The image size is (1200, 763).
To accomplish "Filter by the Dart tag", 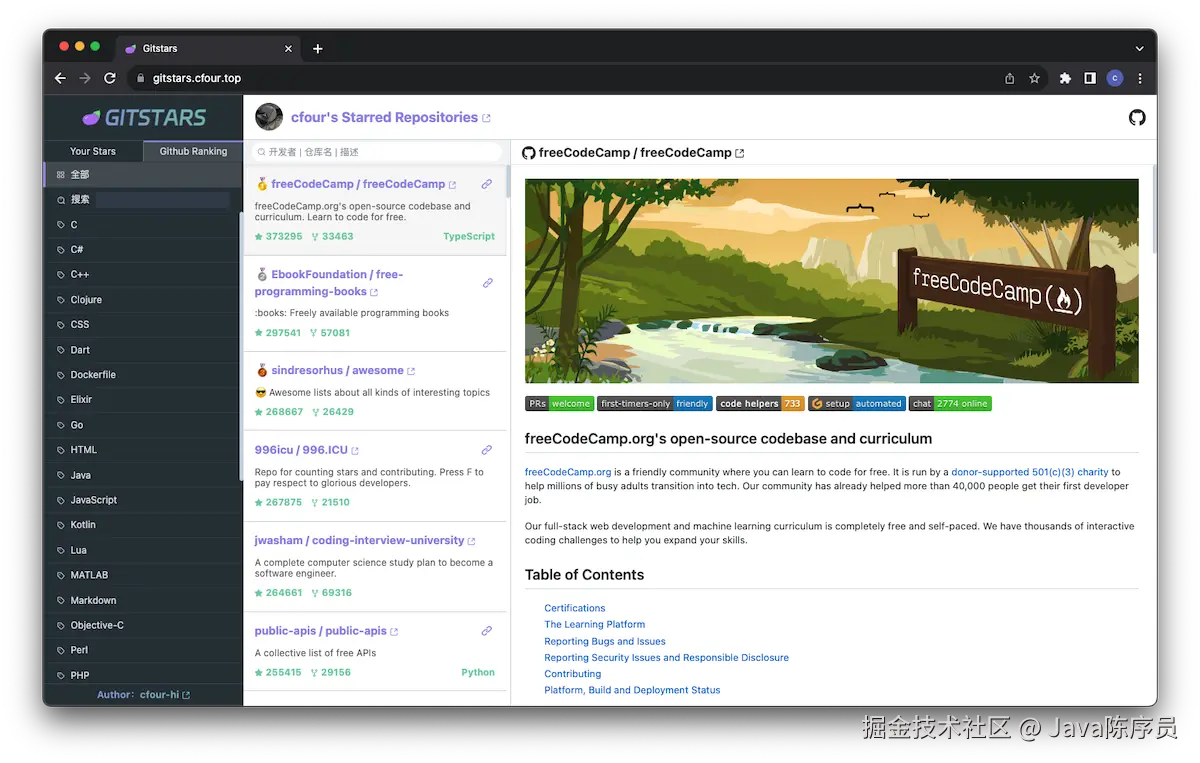I will tap(143, 350).
